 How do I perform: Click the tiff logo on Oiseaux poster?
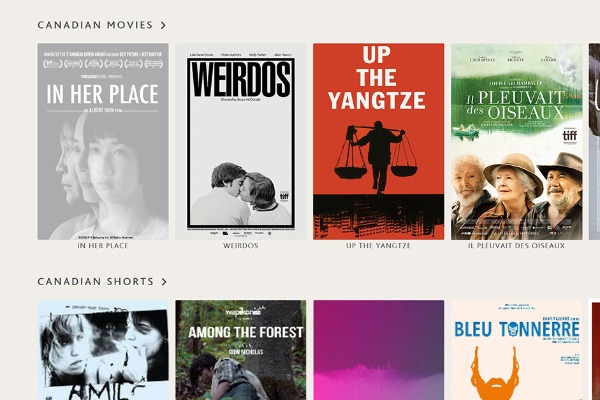point(569,135)
